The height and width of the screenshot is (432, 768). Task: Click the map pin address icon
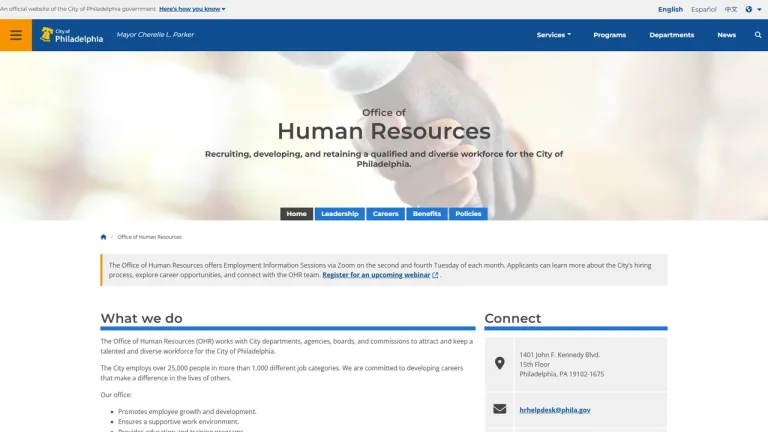pos(499,363)
